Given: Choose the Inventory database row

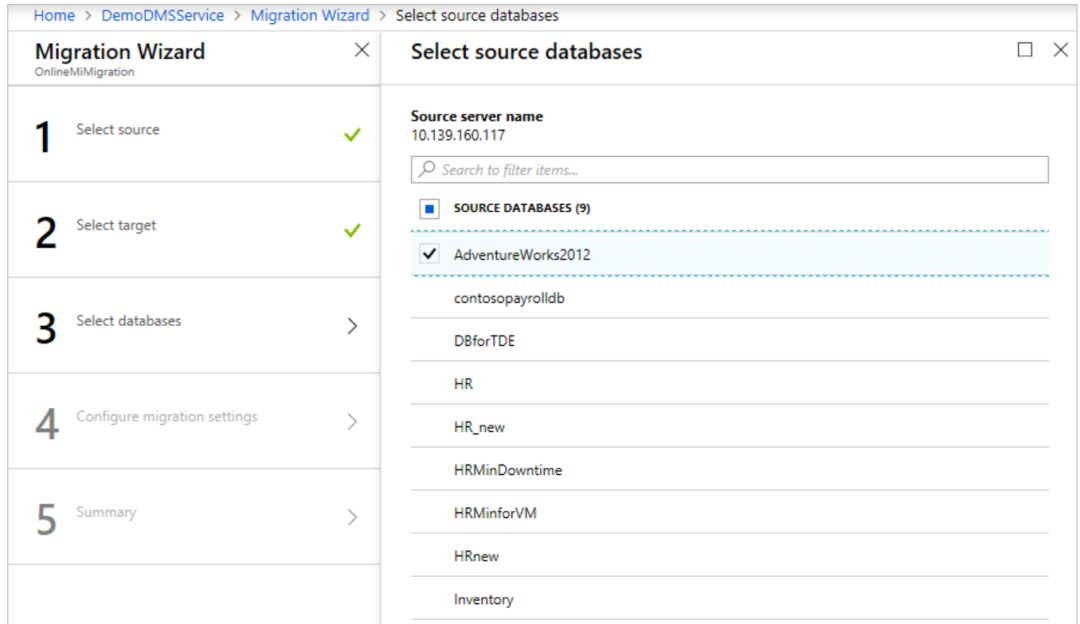Looking at the screenshot, I should [x=484, y=599].
